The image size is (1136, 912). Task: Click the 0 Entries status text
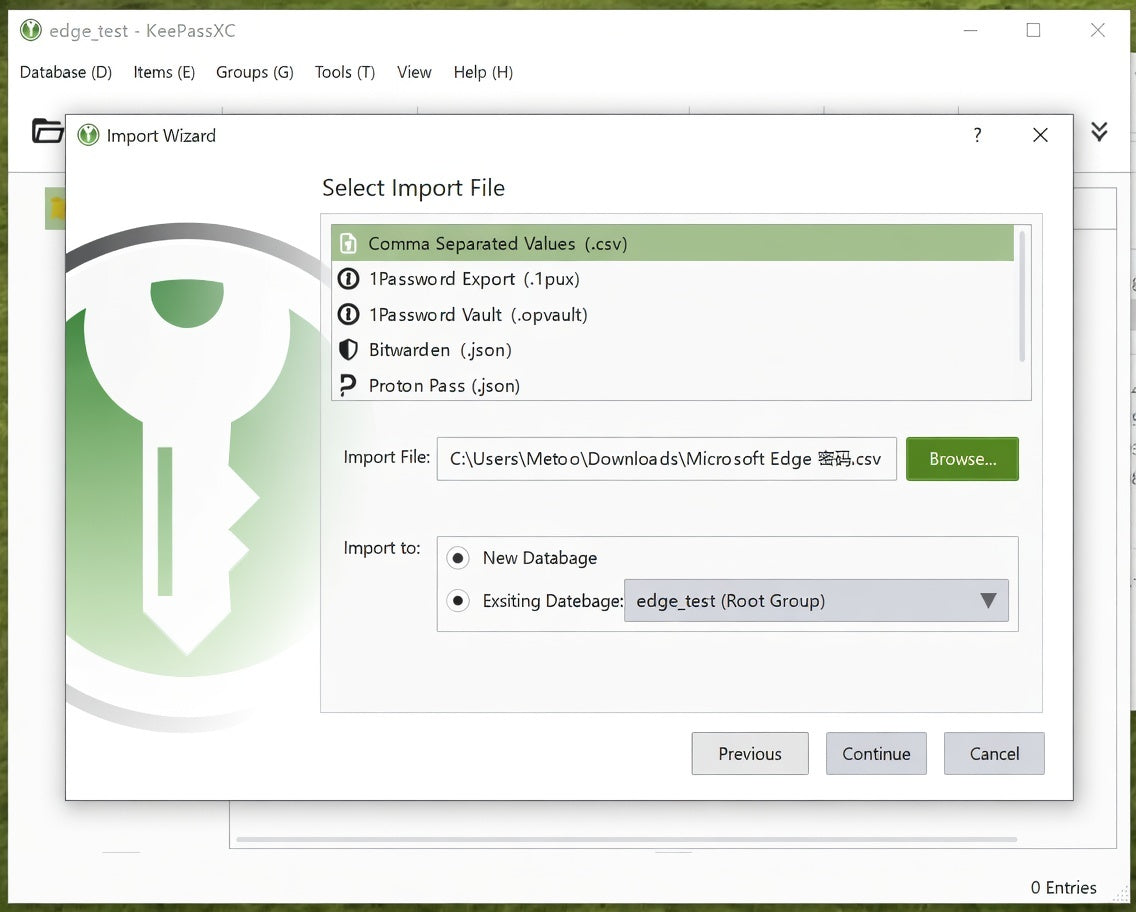click(1064, 887)
